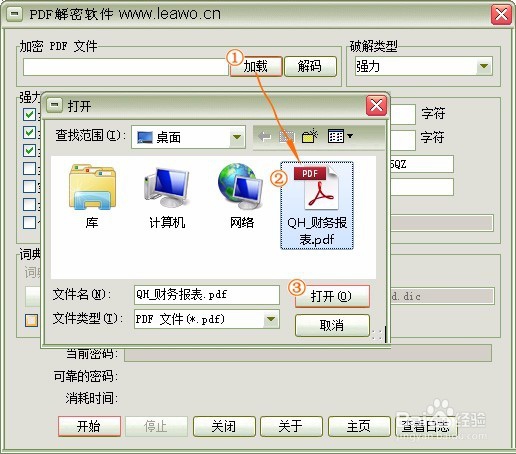Toggle the checkbox in the 词典 section
This screenshot has height=454, width=516.
click(x=31, y=320)
